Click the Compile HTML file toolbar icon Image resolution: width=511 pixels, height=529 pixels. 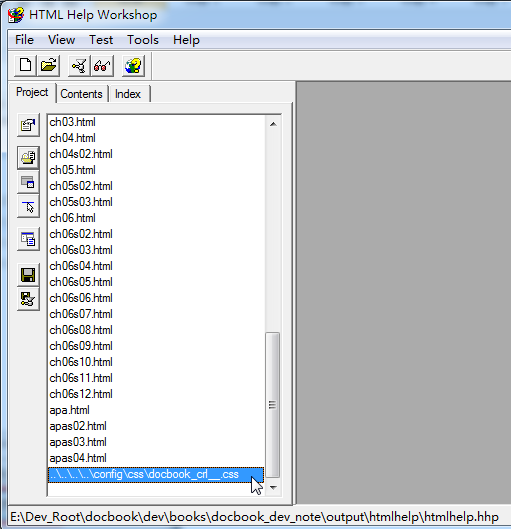79,65
